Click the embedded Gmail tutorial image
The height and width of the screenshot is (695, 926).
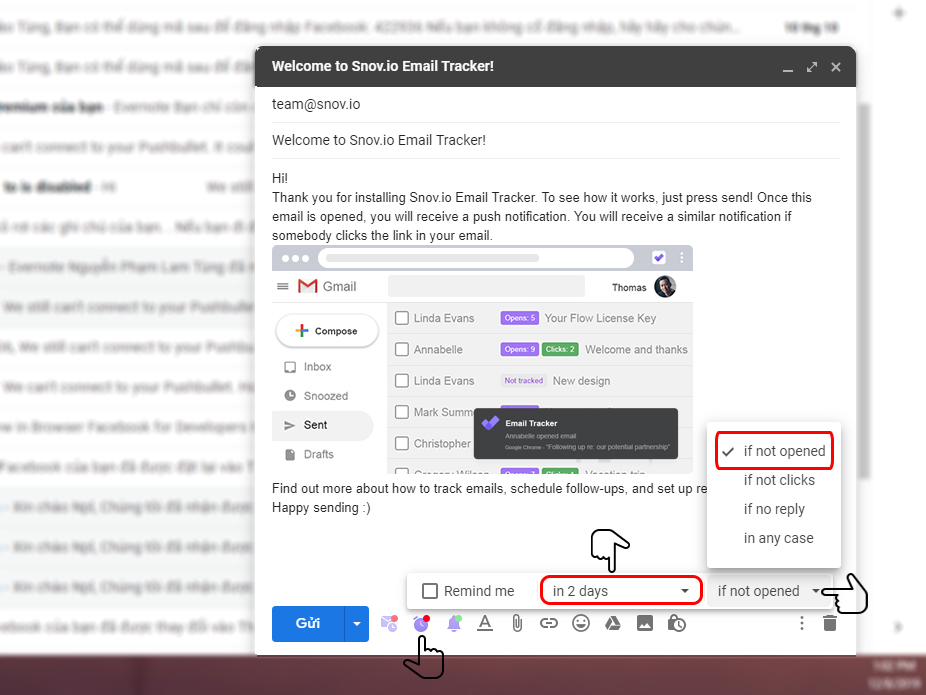[x=482, y=360]
